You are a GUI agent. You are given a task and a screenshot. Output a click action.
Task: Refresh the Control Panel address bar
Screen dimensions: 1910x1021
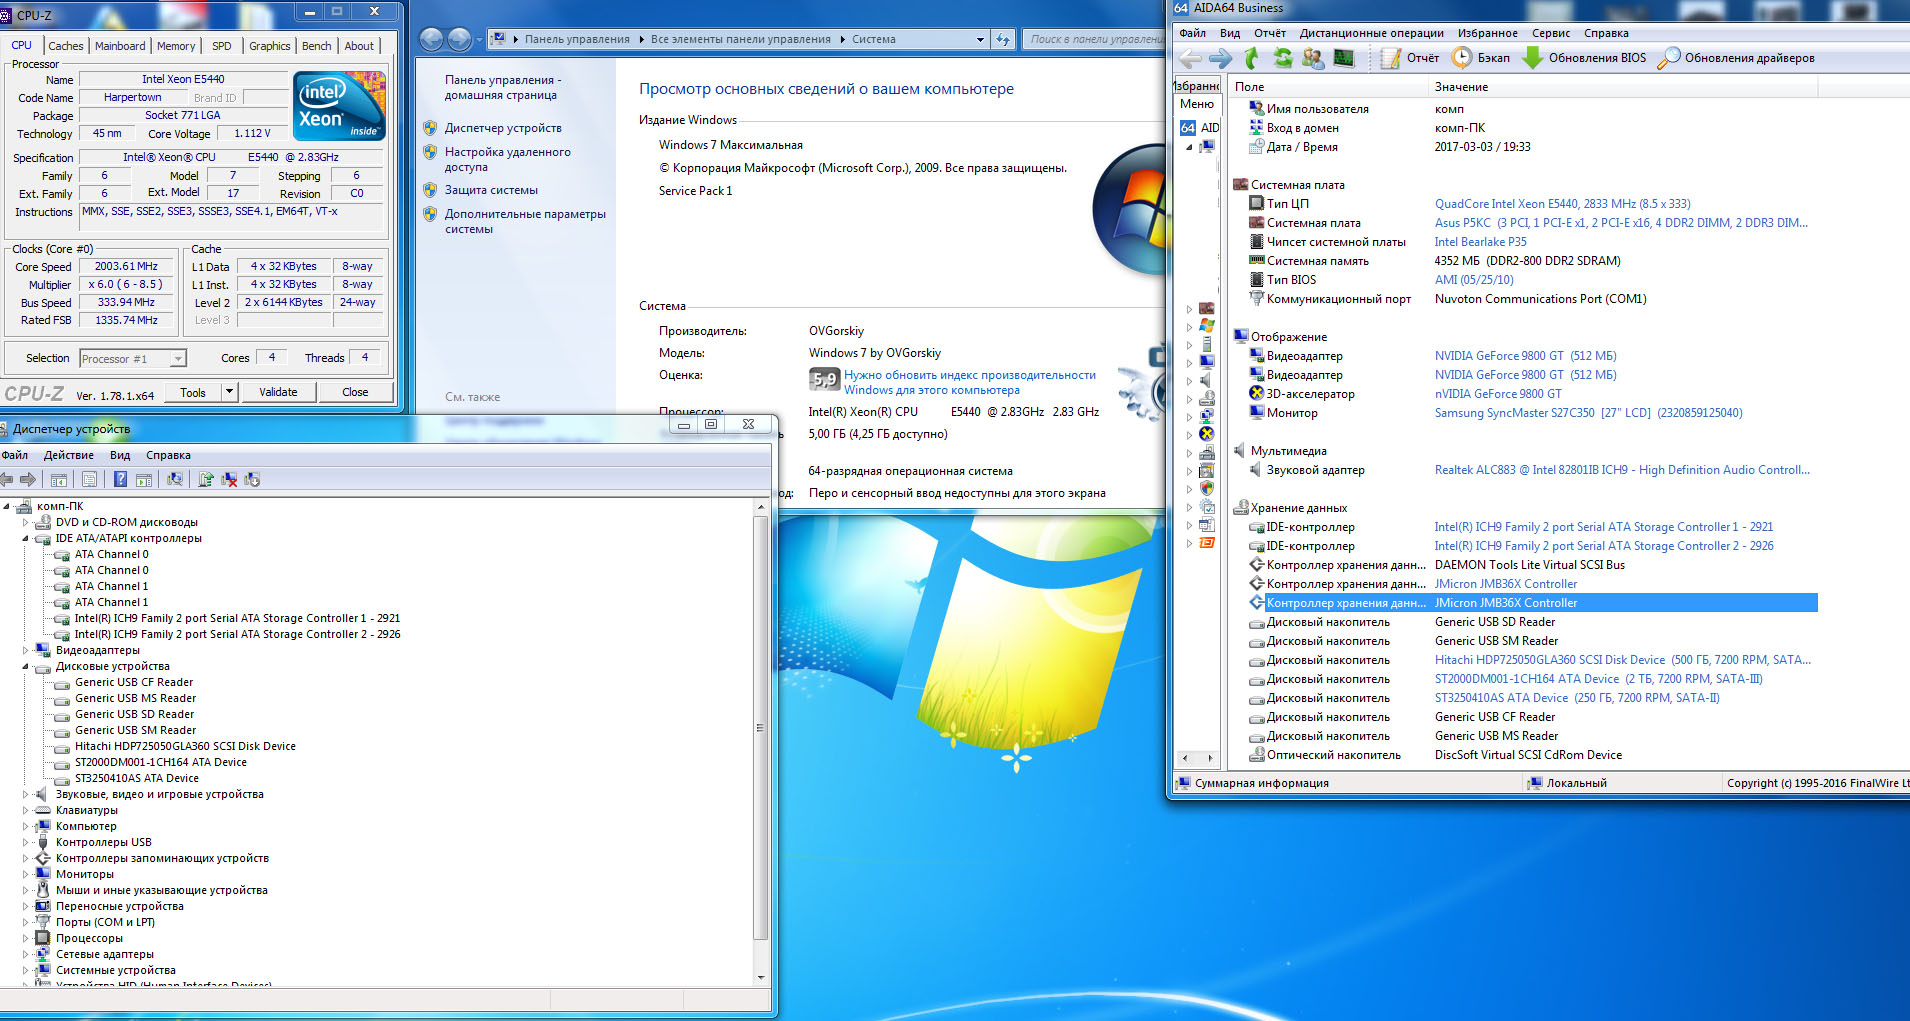(x=1003, y=39)
